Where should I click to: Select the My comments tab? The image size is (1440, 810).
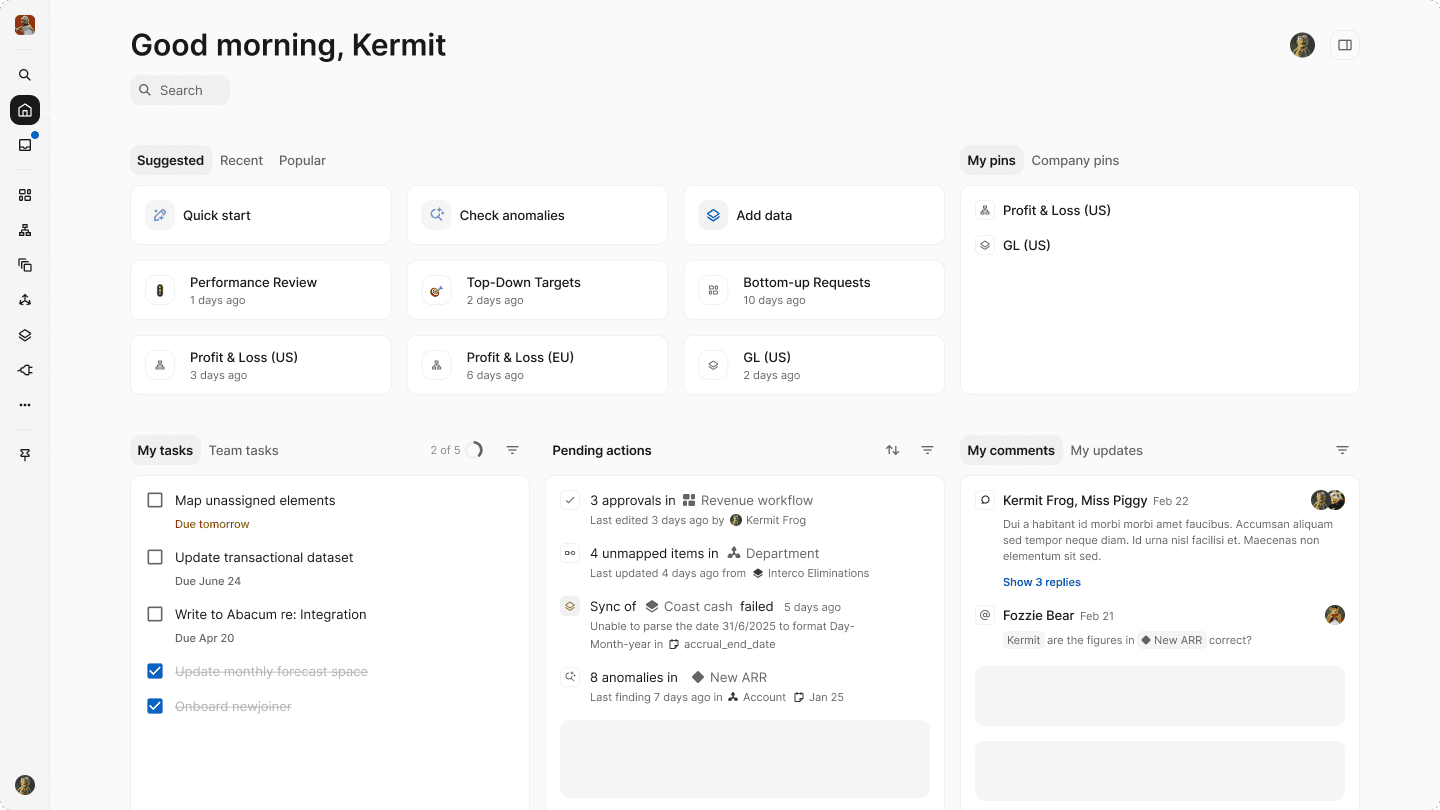(1011, 450)
